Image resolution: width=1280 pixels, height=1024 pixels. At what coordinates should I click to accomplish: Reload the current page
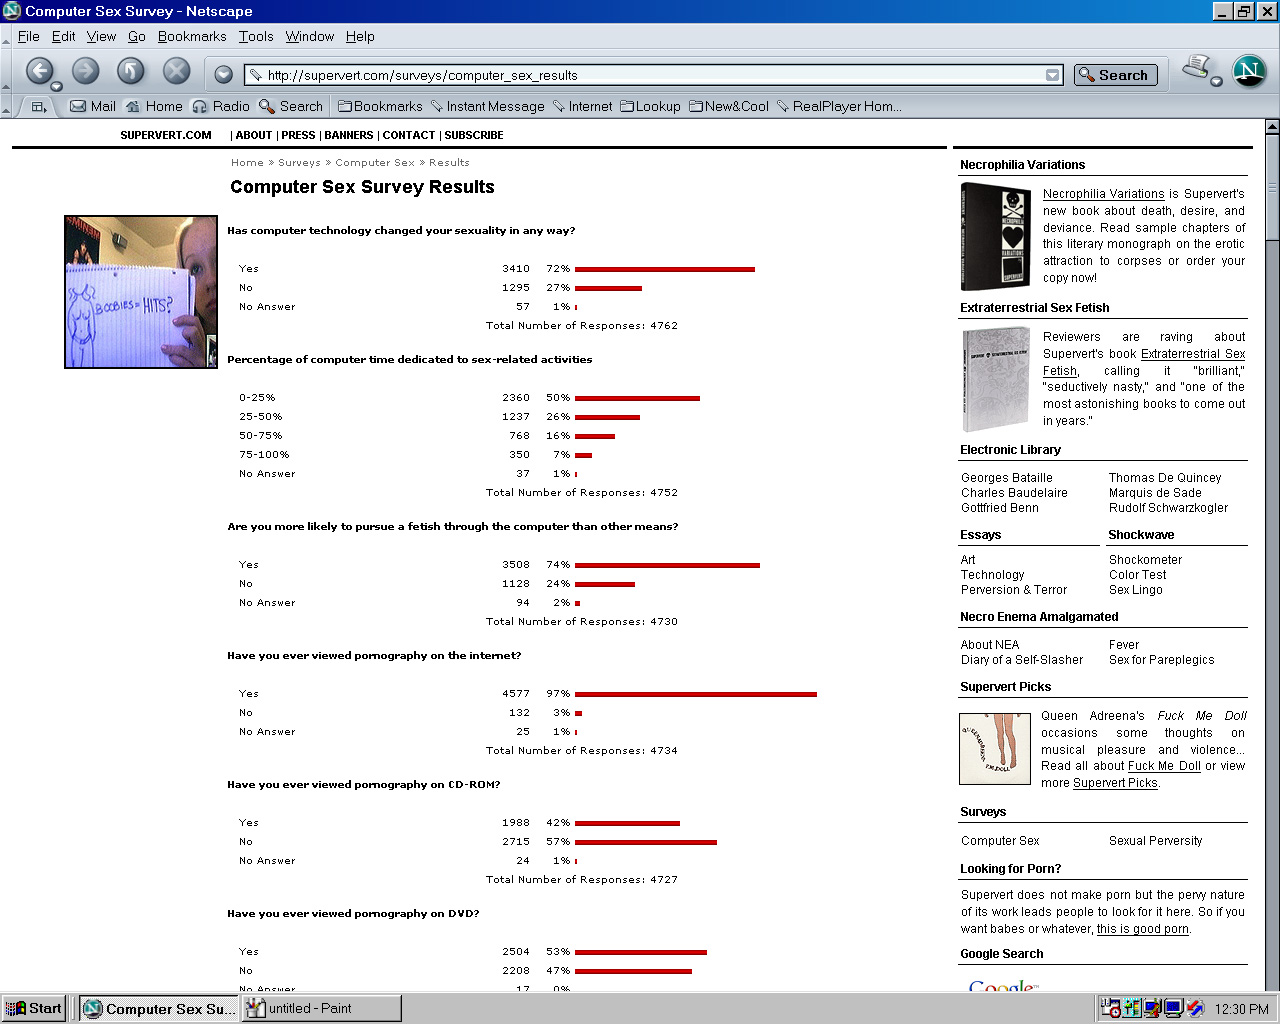[x=131, y=71]
